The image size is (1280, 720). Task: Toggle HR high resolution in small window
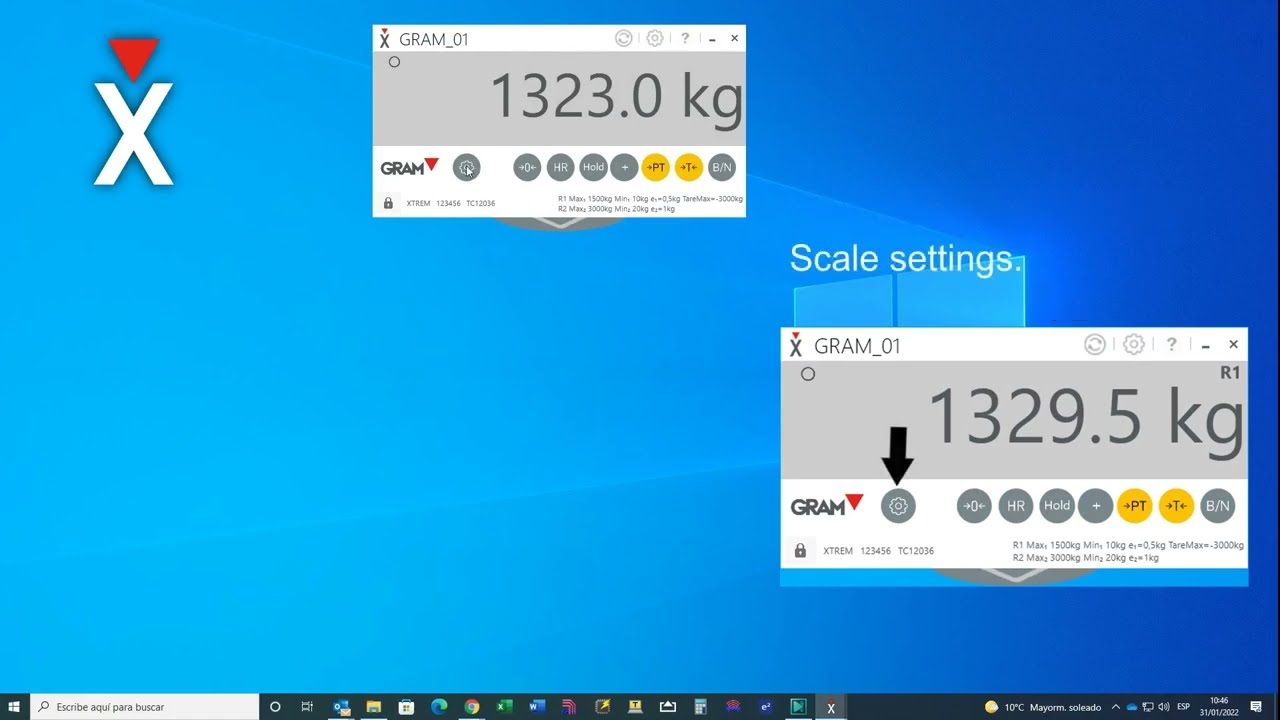pos(561,168)
